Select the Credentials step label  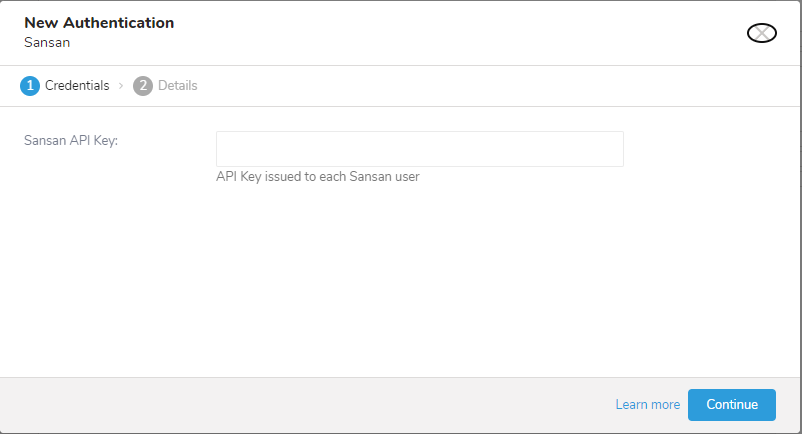click(x=76, y=86)
